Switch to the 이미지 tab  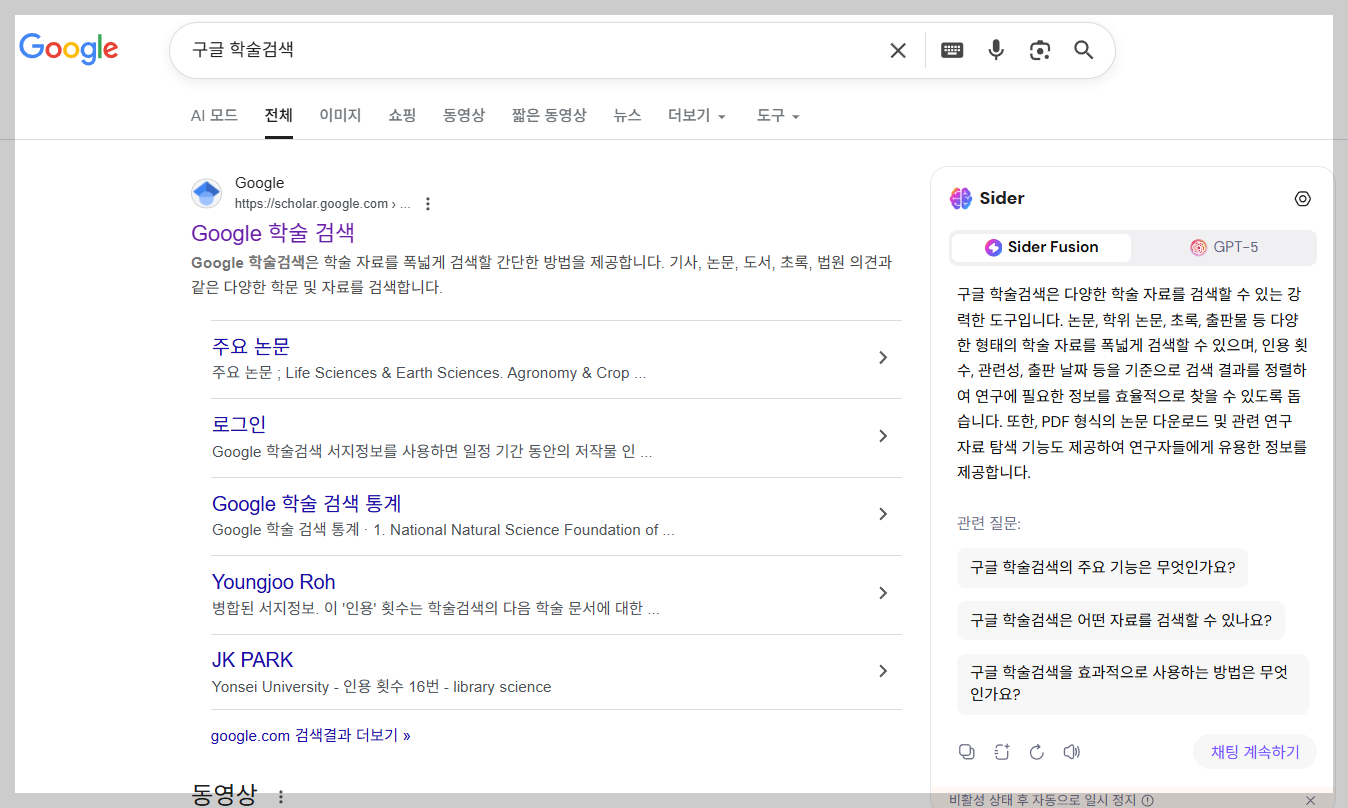click(340, 115)
